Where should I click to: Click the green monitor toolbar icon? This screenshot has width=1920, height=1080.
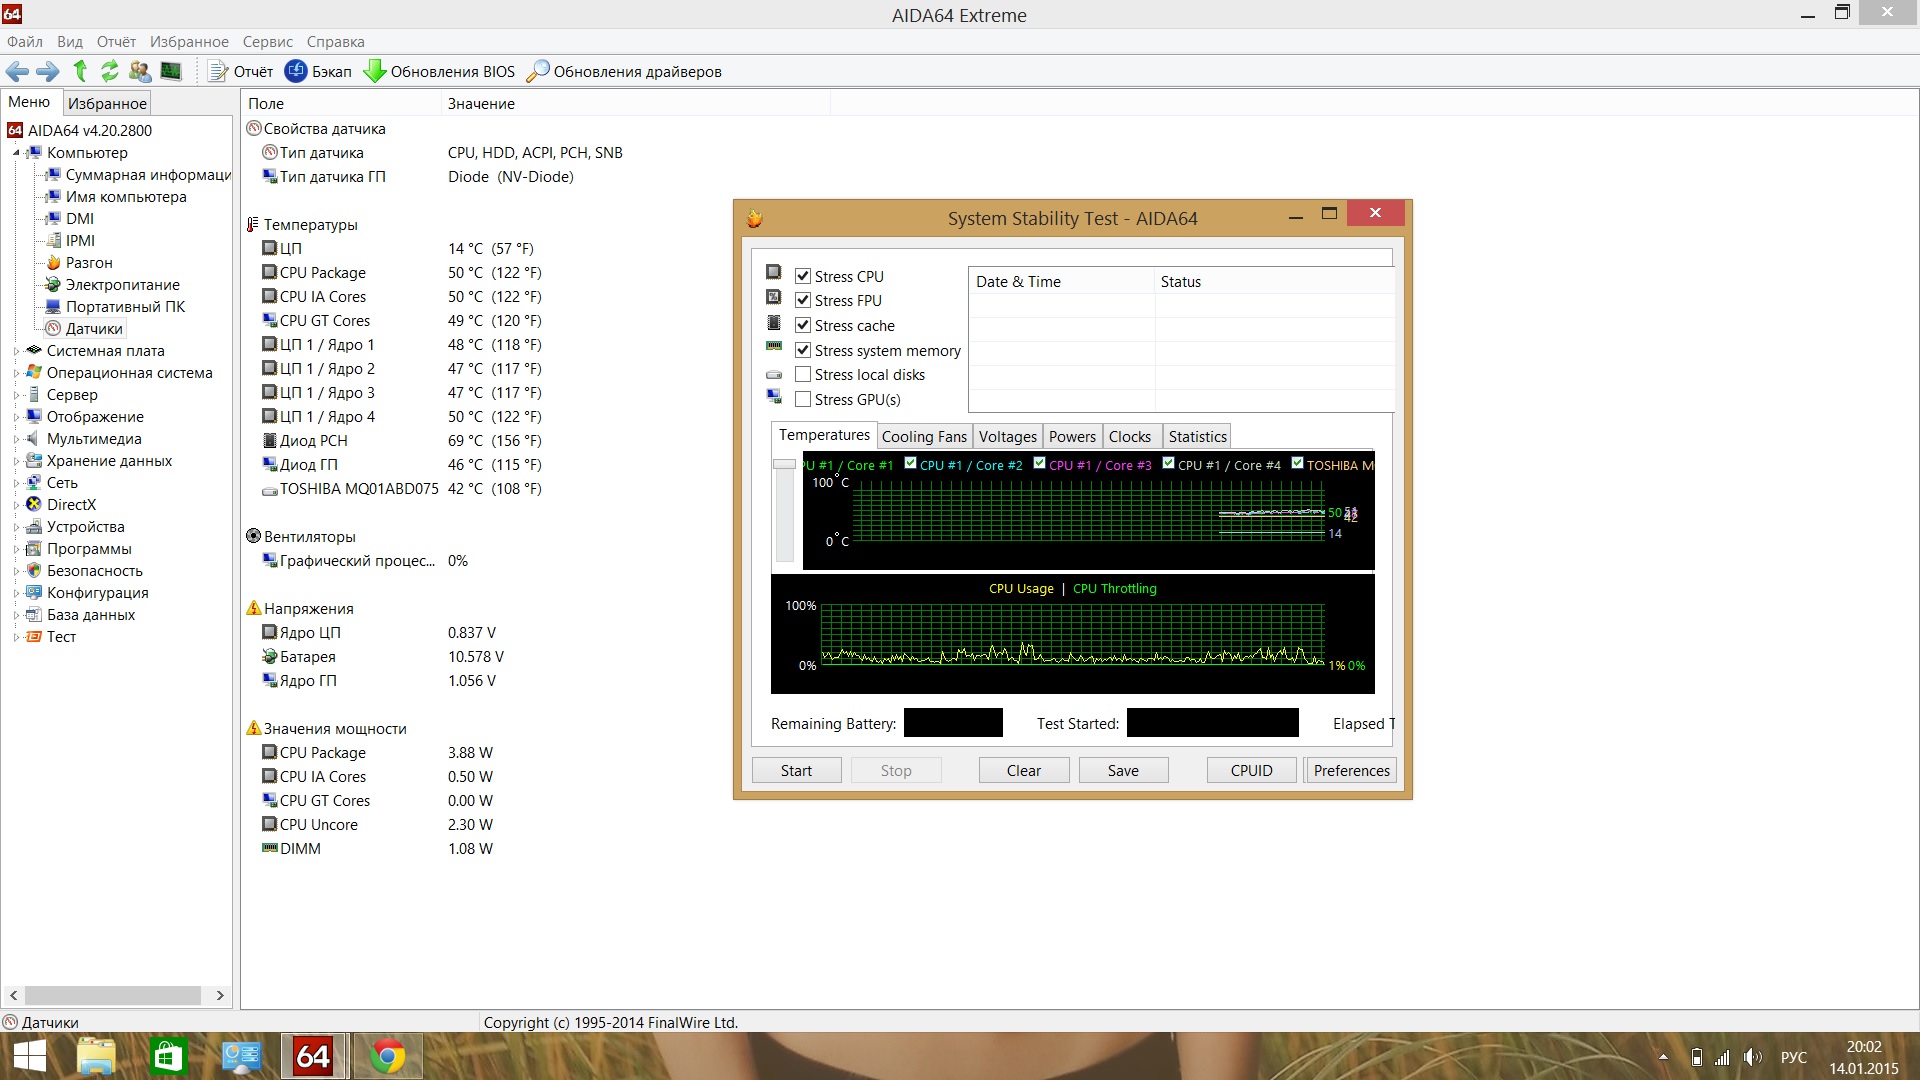click(171, 71)
